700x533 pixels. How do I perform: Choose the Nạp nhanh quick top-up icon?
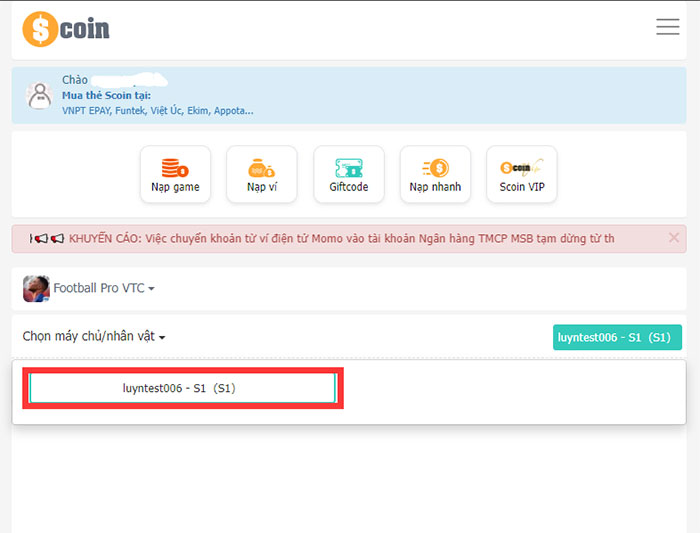pyautogui.click(x=435, y=174)
